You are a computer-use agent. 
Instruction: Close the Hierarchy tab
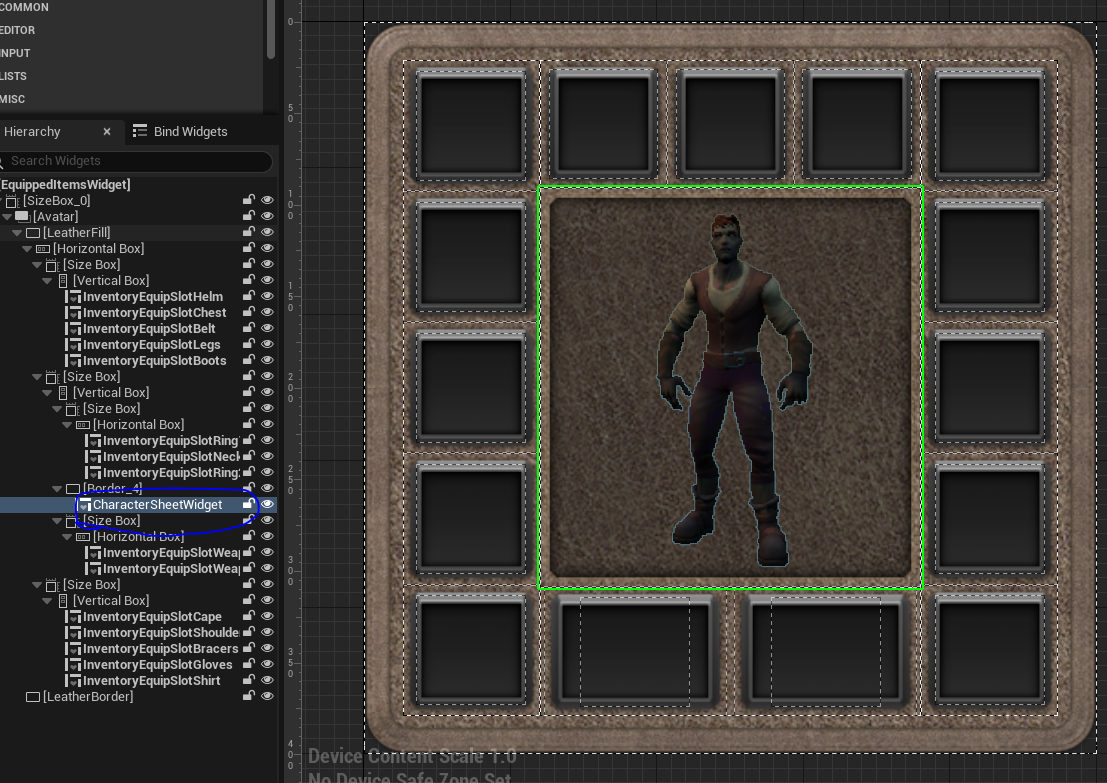point(107,131)
